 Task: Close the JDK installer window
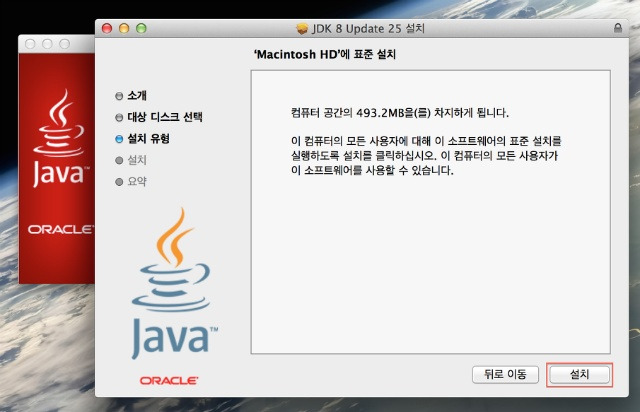pyautogui.click(x=107, y=28)
